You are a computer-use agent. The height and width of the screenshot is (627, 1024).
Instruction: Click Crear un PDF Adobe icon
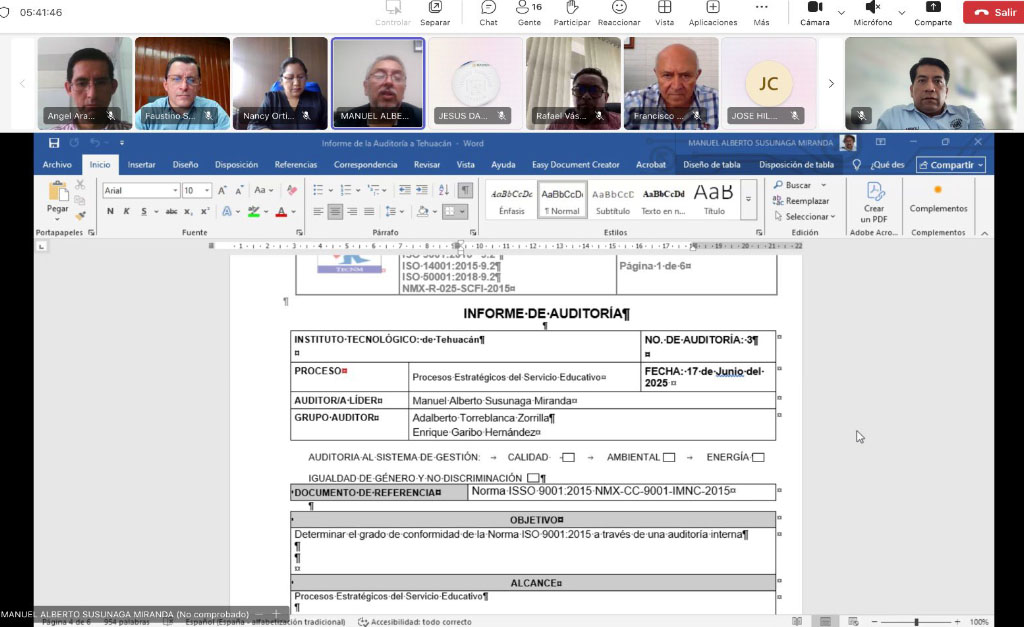[x=874, y=202]
